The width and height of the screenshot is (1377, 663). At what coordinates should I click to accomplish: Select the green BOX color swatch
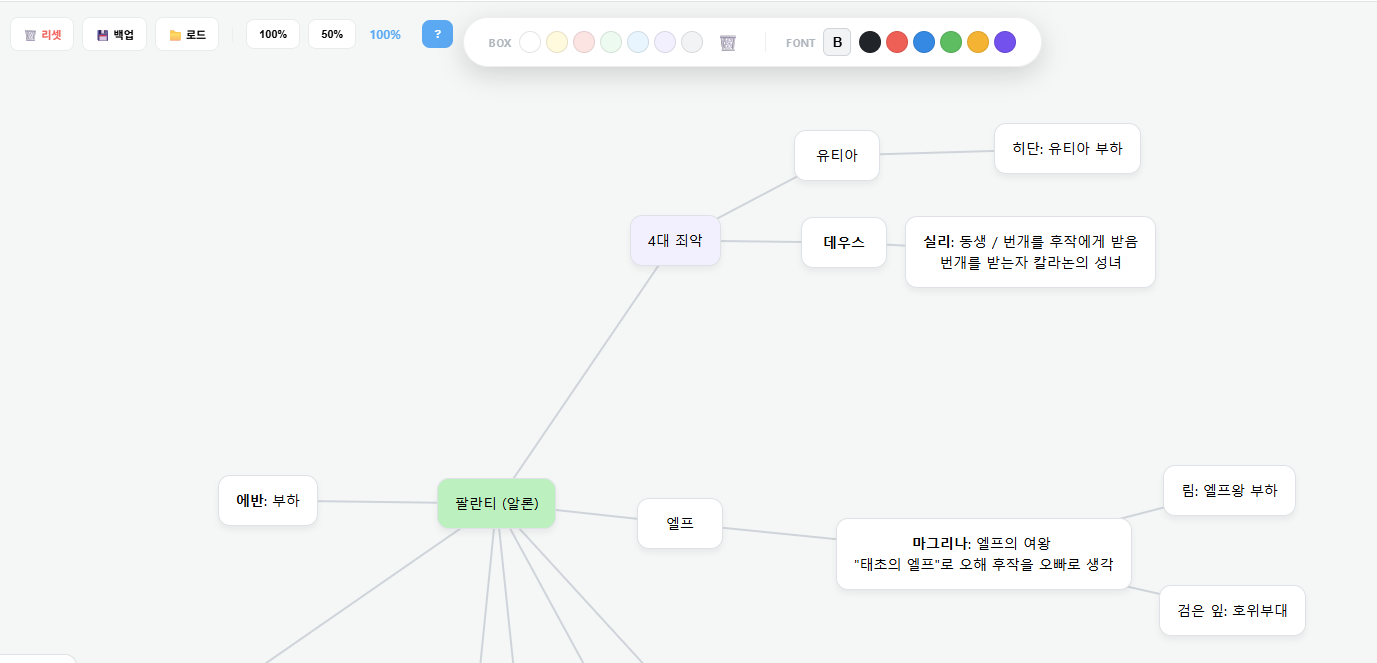click(610, 42)
